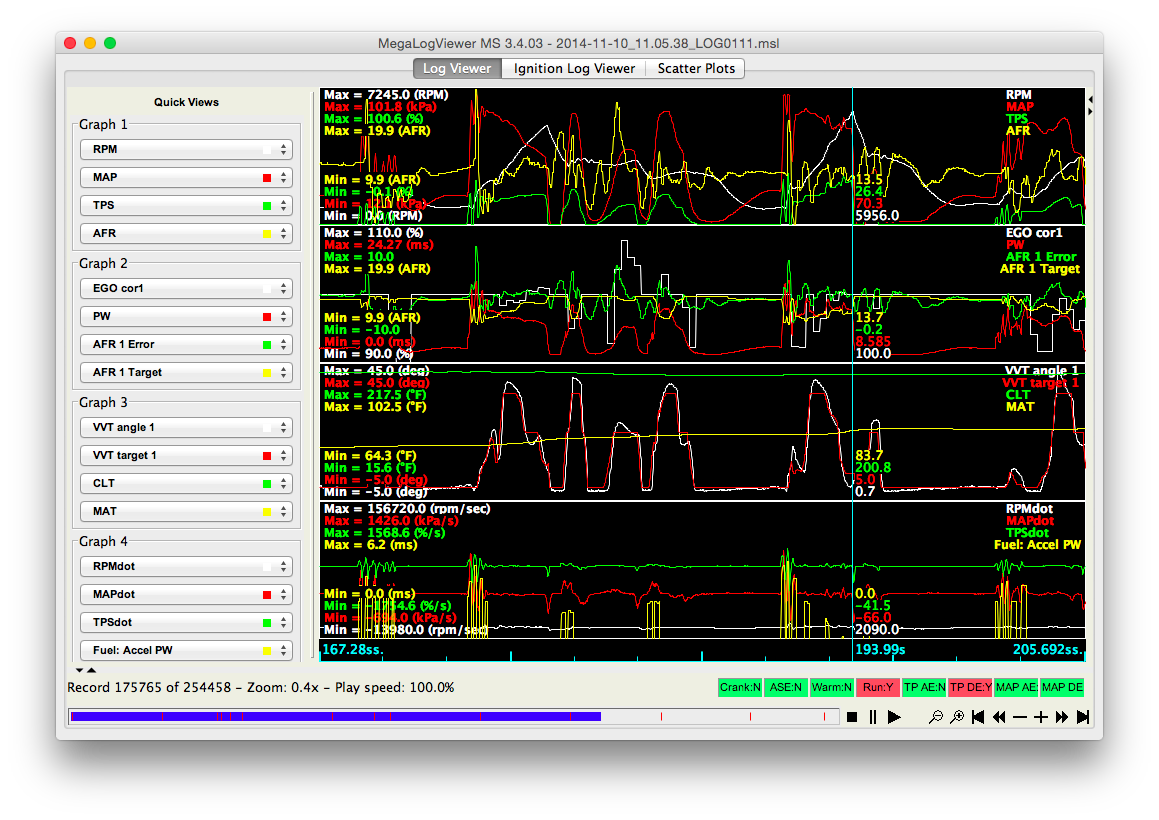This screenshot has width=1159, height=820.
Task: Toggle the TP DE:Y status indicator
Action: click(969, 688)
